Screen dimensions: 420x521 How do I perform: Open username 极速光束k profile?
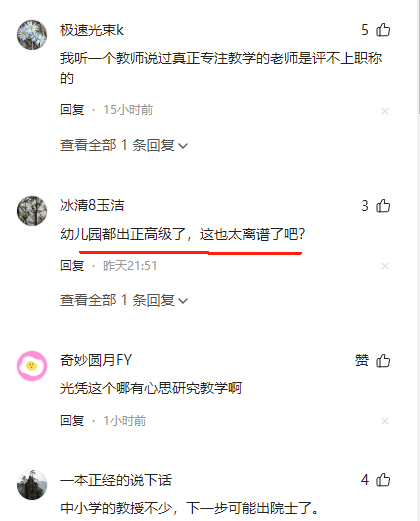click(x=92, y=30)
